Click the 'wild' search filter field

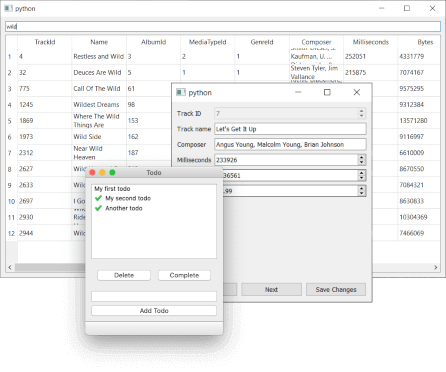(223, 27)
